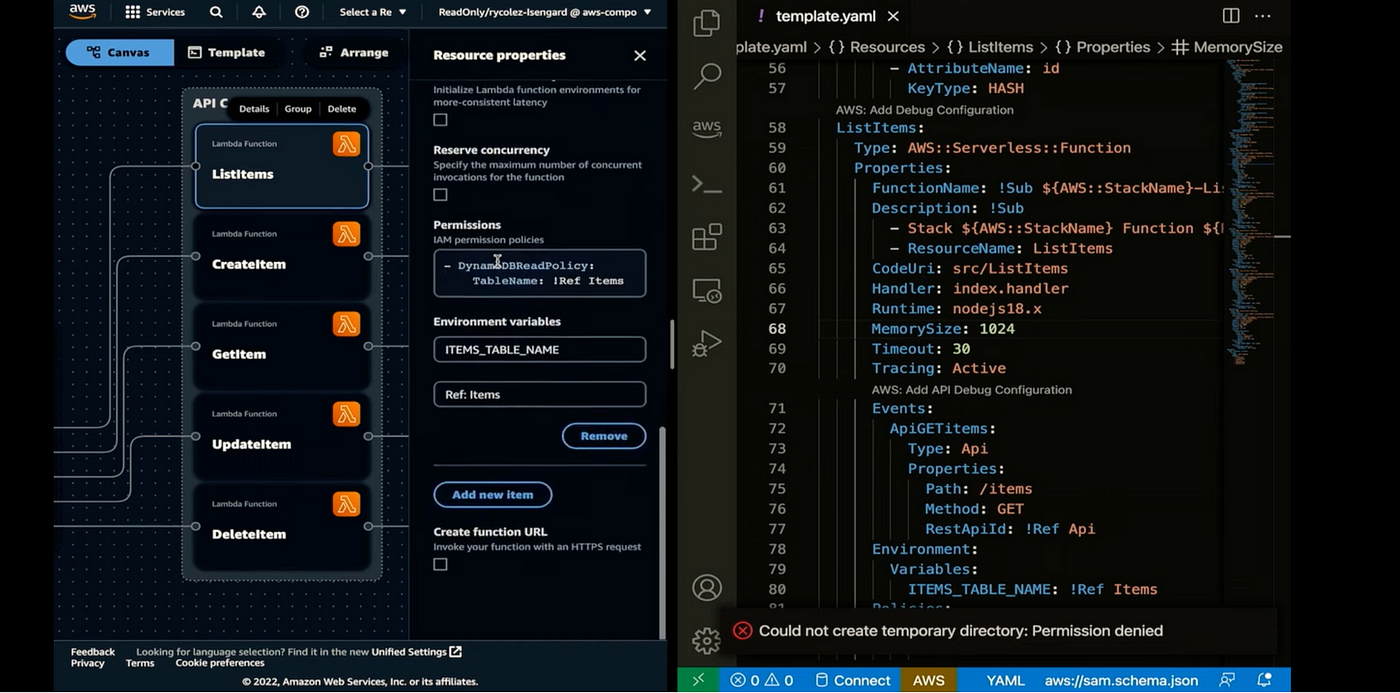Click the Privacy footer link

(x=88, y=663)
